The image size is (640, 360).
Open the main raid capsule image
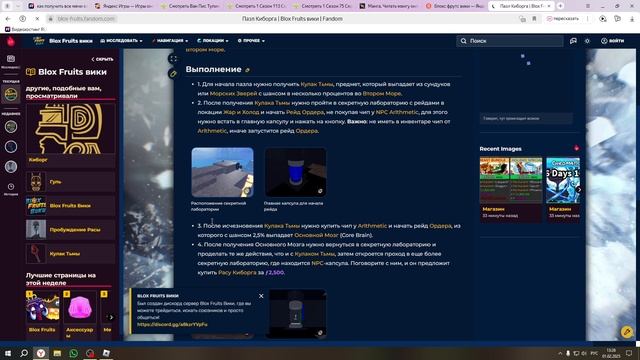point(296,172)
